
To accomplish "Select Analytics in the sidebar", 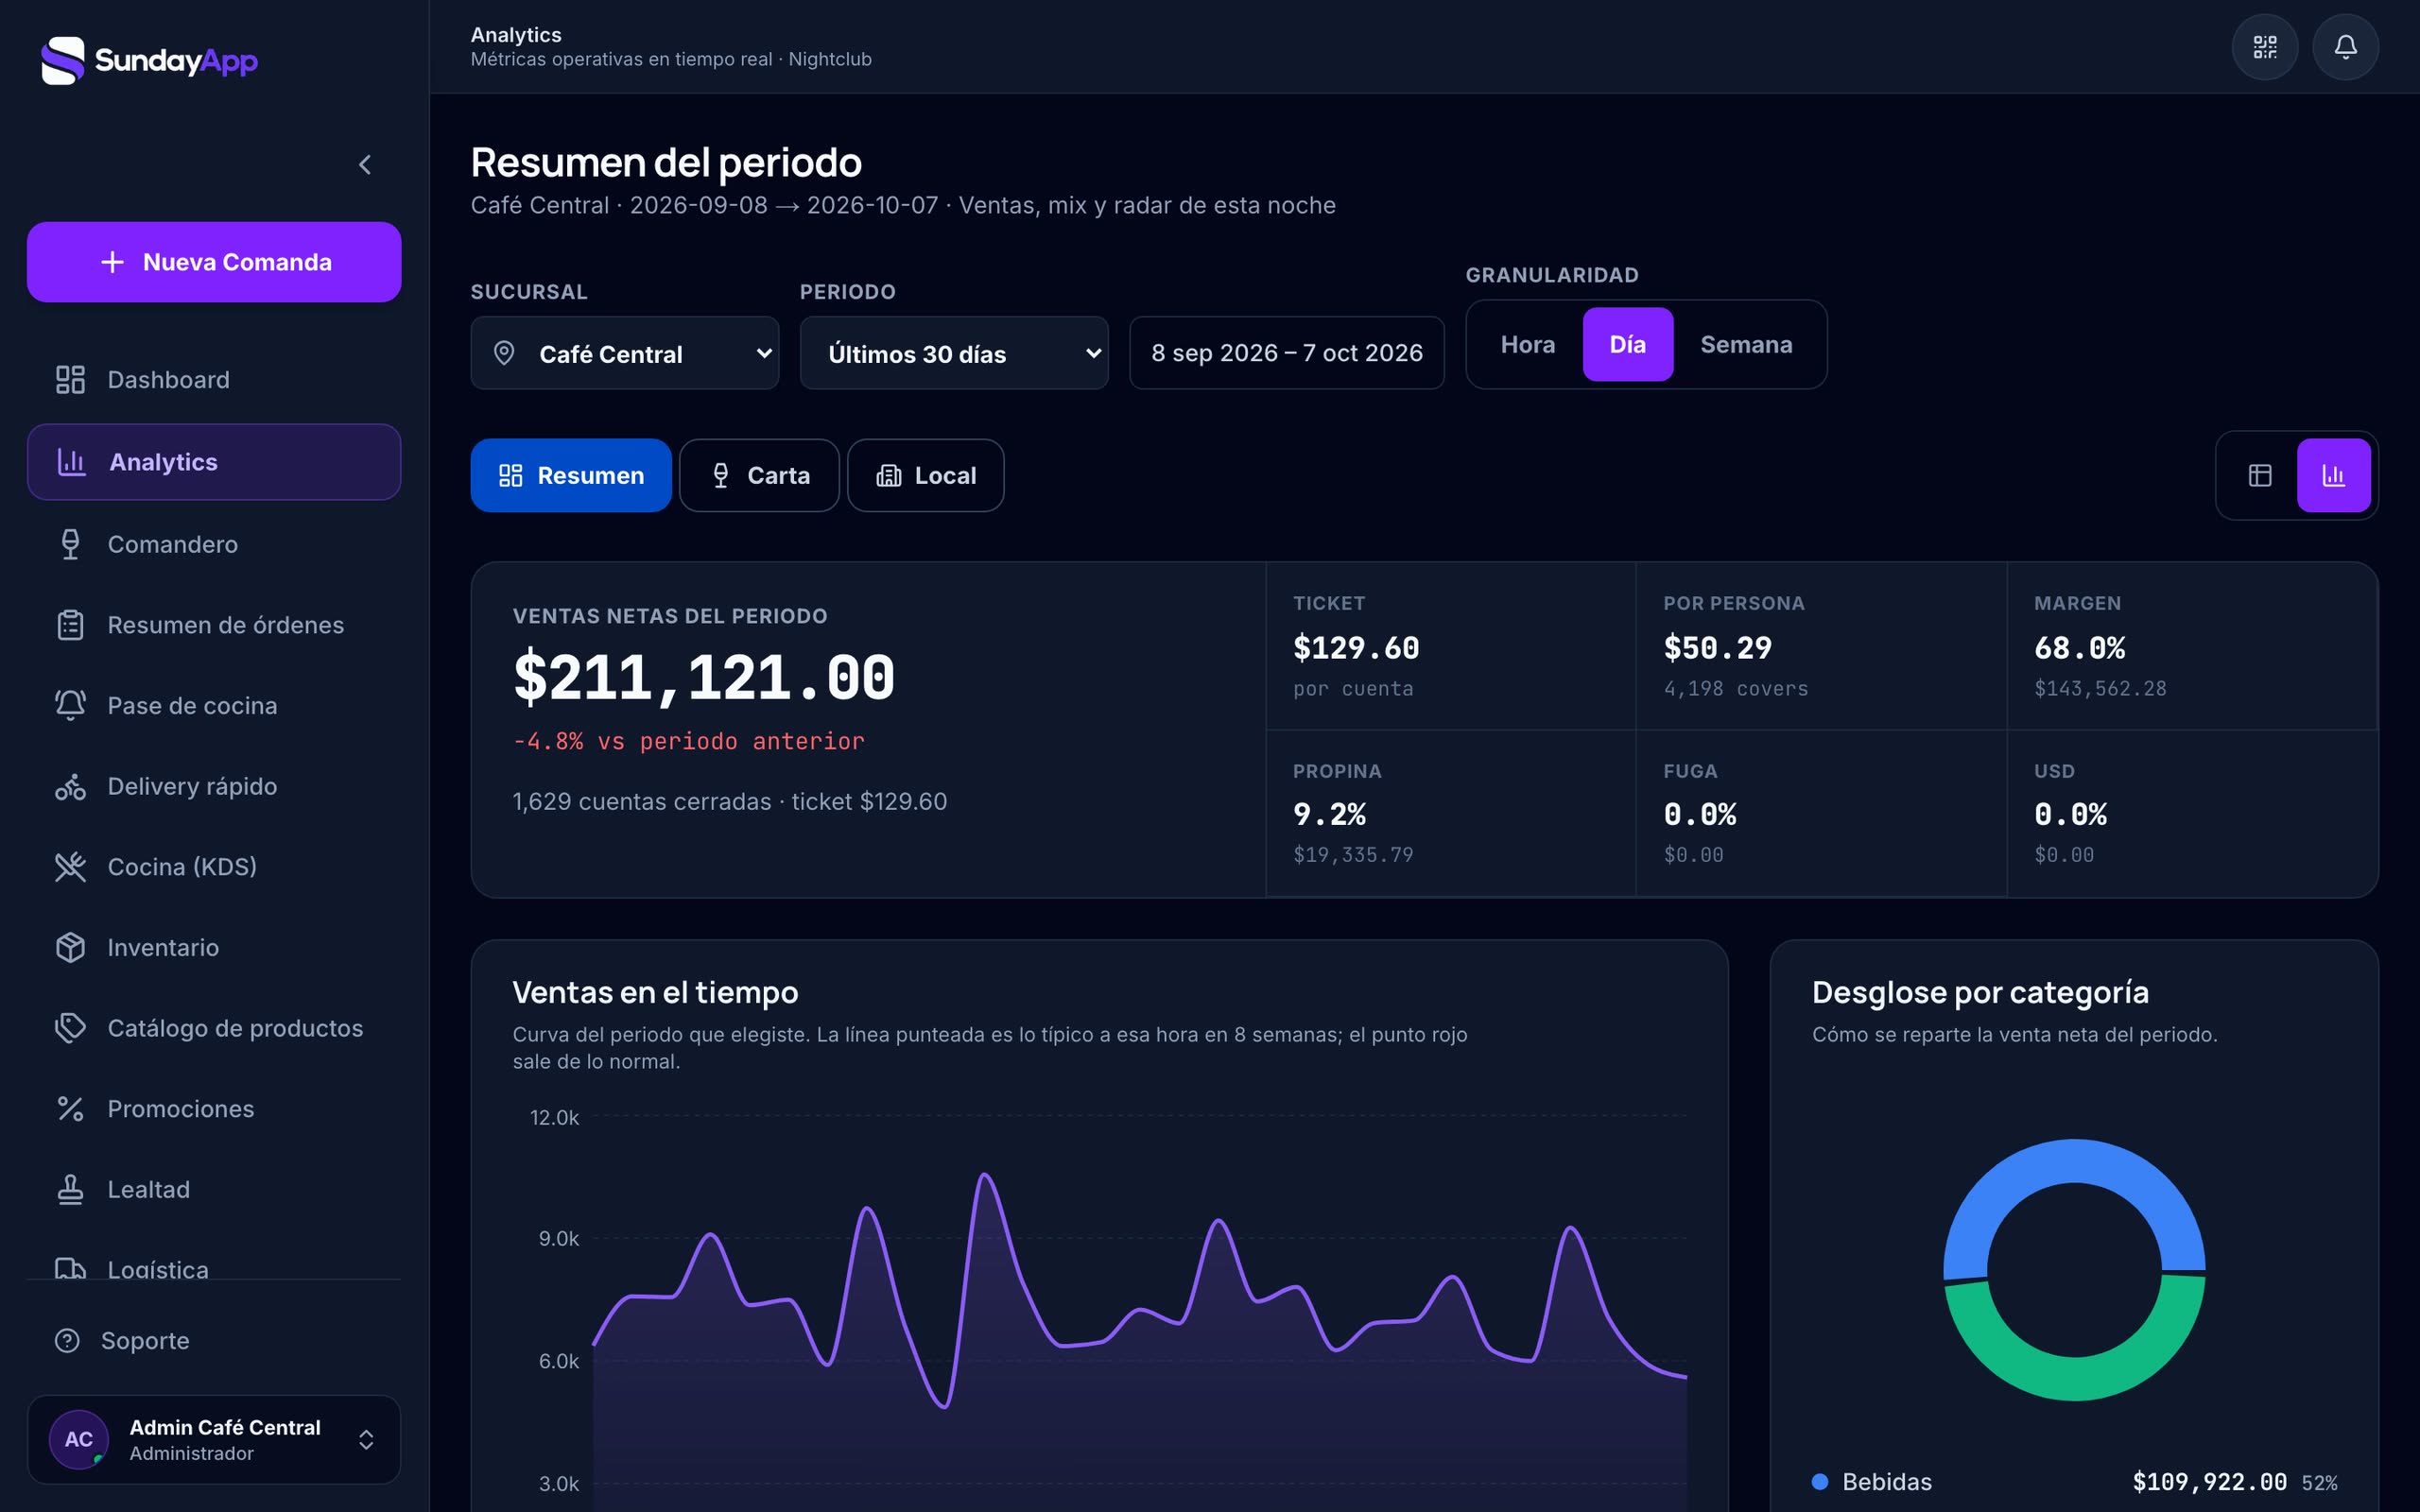I will 214,462.
